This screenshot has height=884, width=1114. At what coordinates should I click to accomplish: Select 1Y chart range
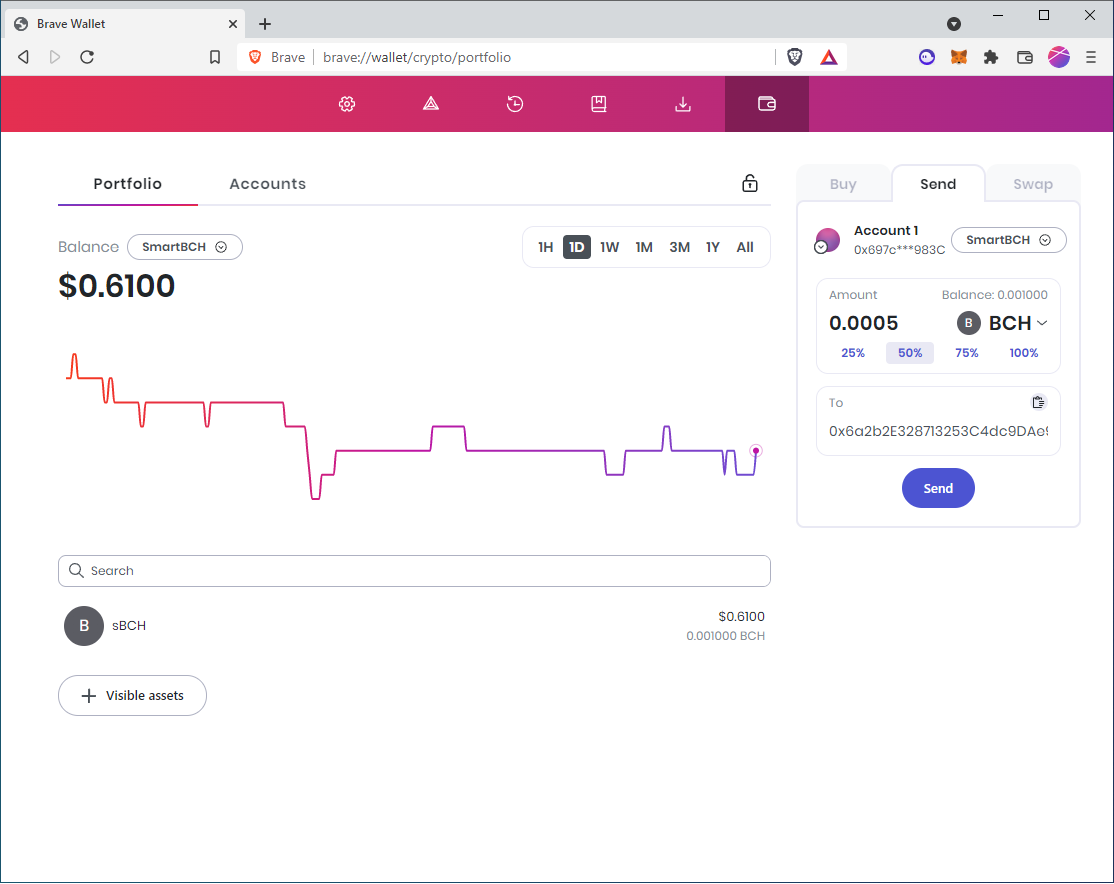pyautogui.click(x=713, y=247)
